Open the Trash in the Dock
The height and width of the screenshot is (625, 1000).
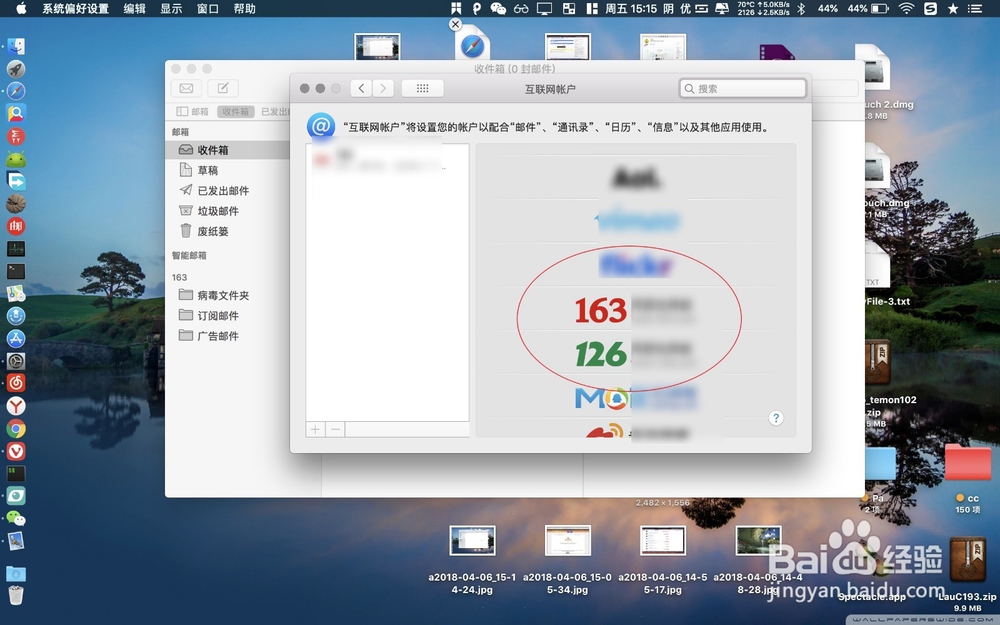(16, 595)
